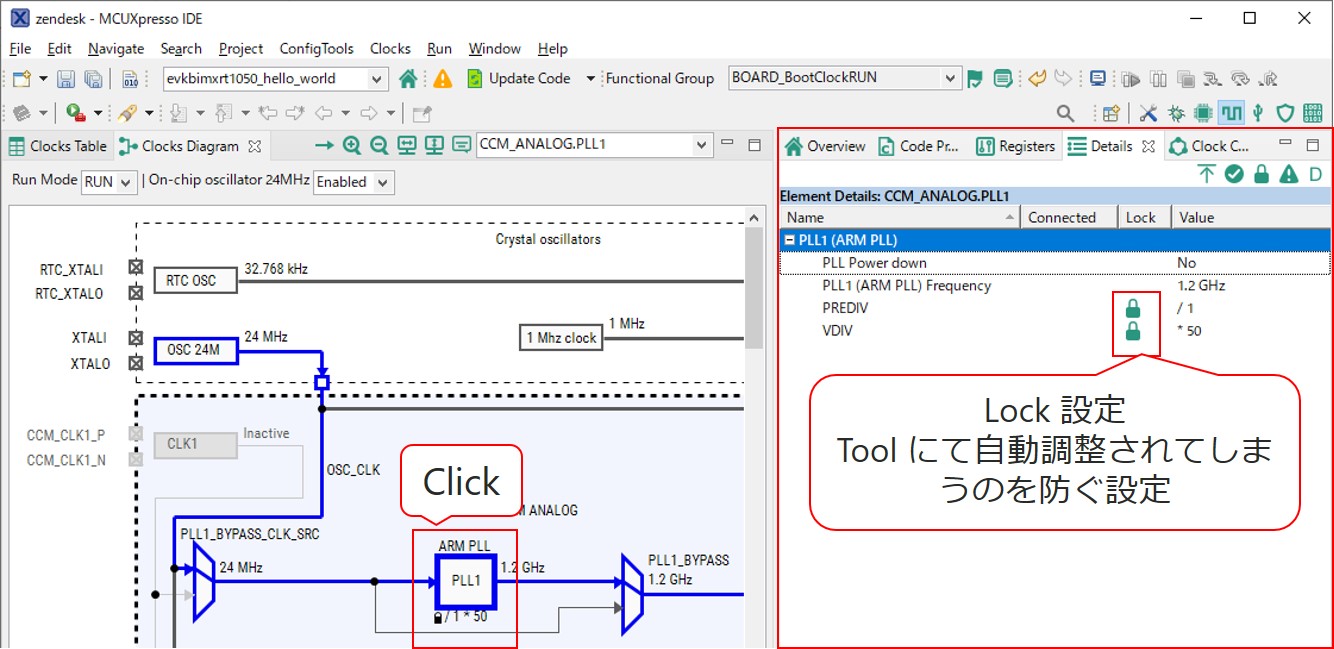Viewport: 1334px width, 649px height.
Task: Click the Save icon in the toolbar
Action: (66, 79)
